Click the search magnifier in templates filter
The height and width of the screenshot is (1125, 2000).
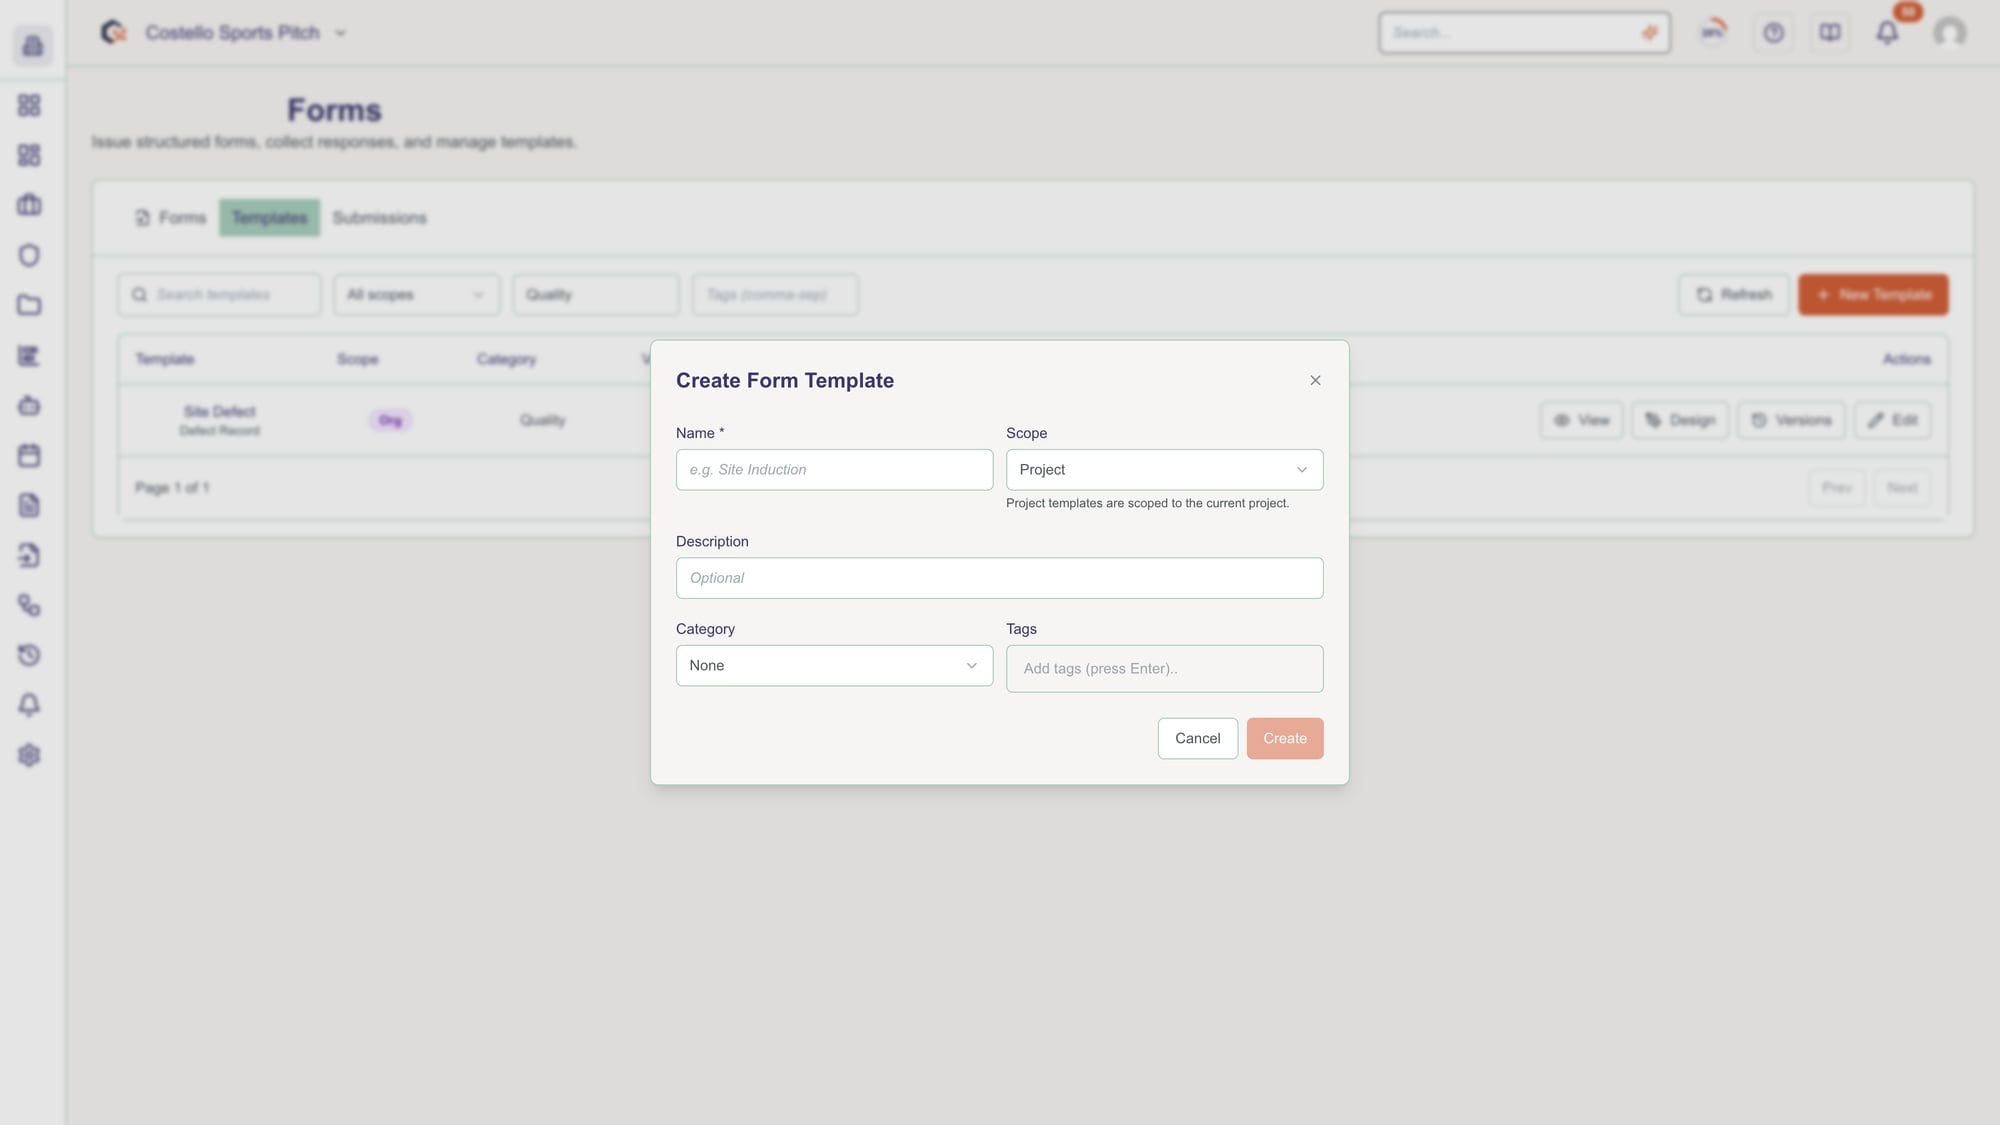(140, 294)
